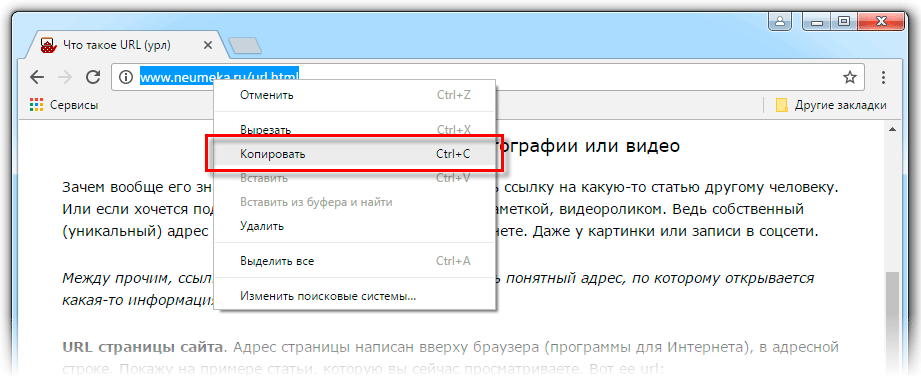Screen dimensions: 921x378
Task: Choose Копировать in the context menu
Action: [x=356, y=154]
